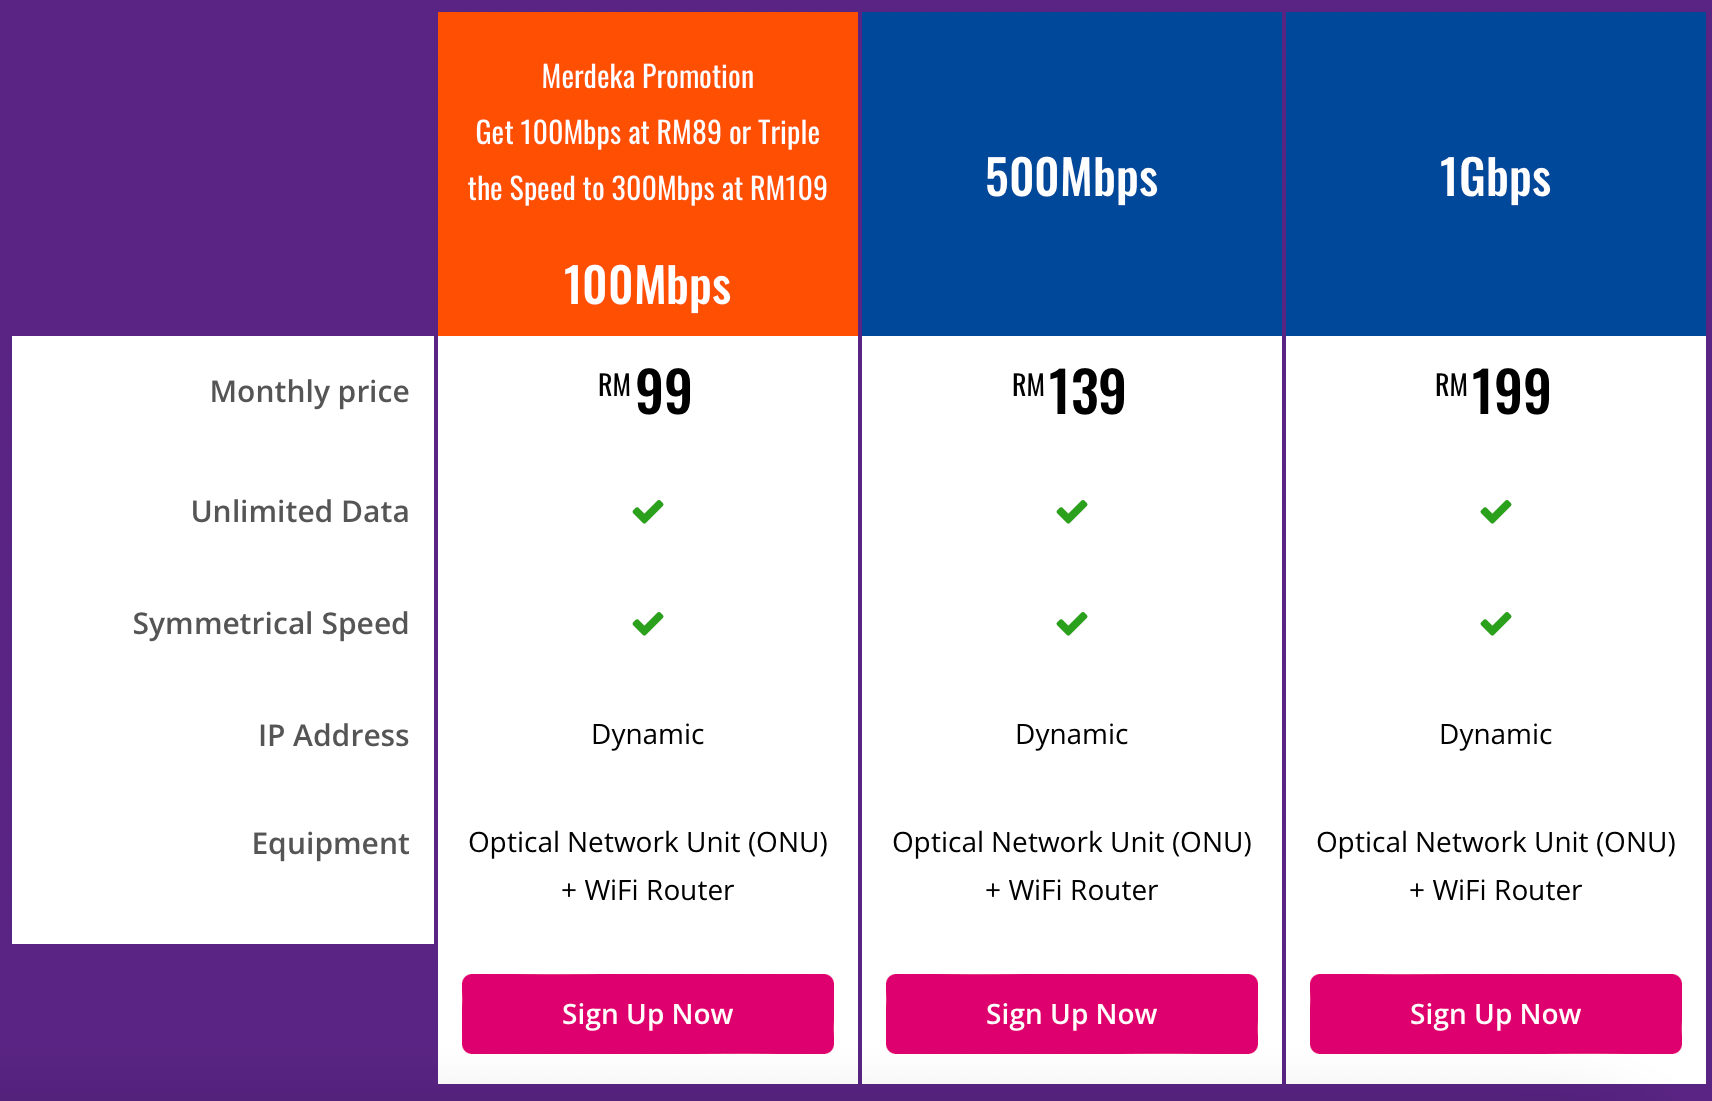The image size is (1712, 1101).
Task: Click Sign Up Now for the 500Mbps plan
Action: pyautogui.click(x=1071, y=1013)
